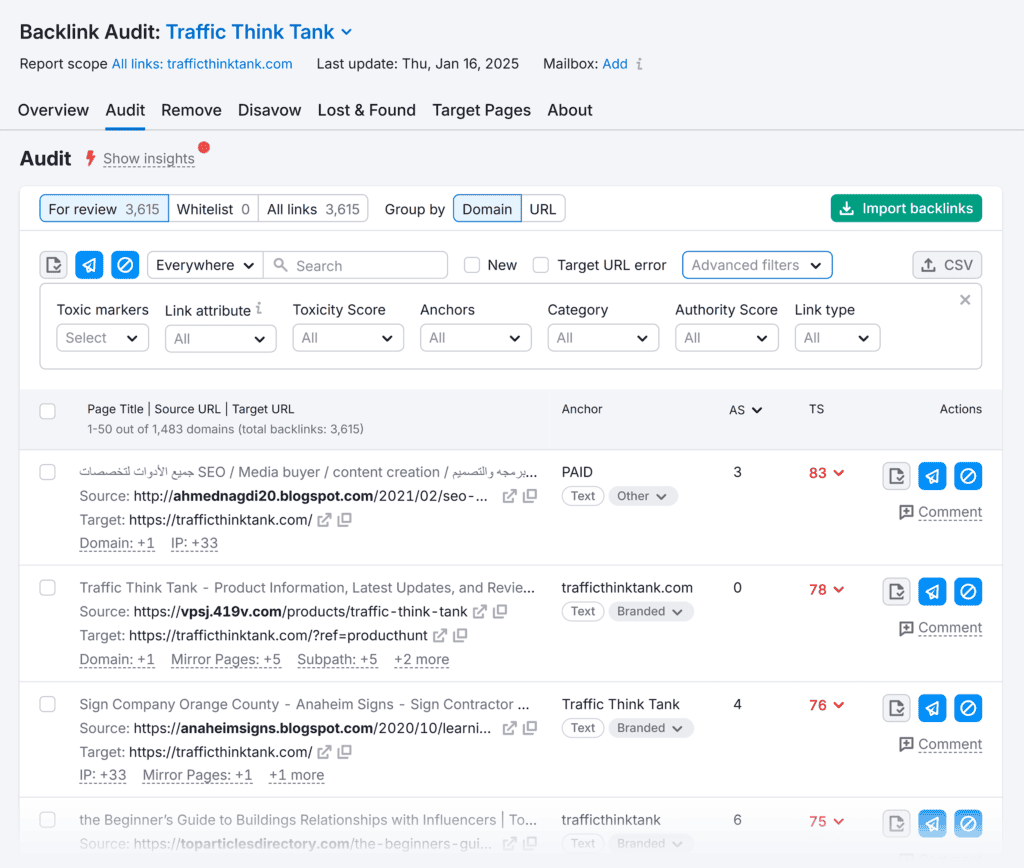1024x868 pixels.
Task: Copy the vpsj.419v.com source URL
Action: (x=500, y=612)
